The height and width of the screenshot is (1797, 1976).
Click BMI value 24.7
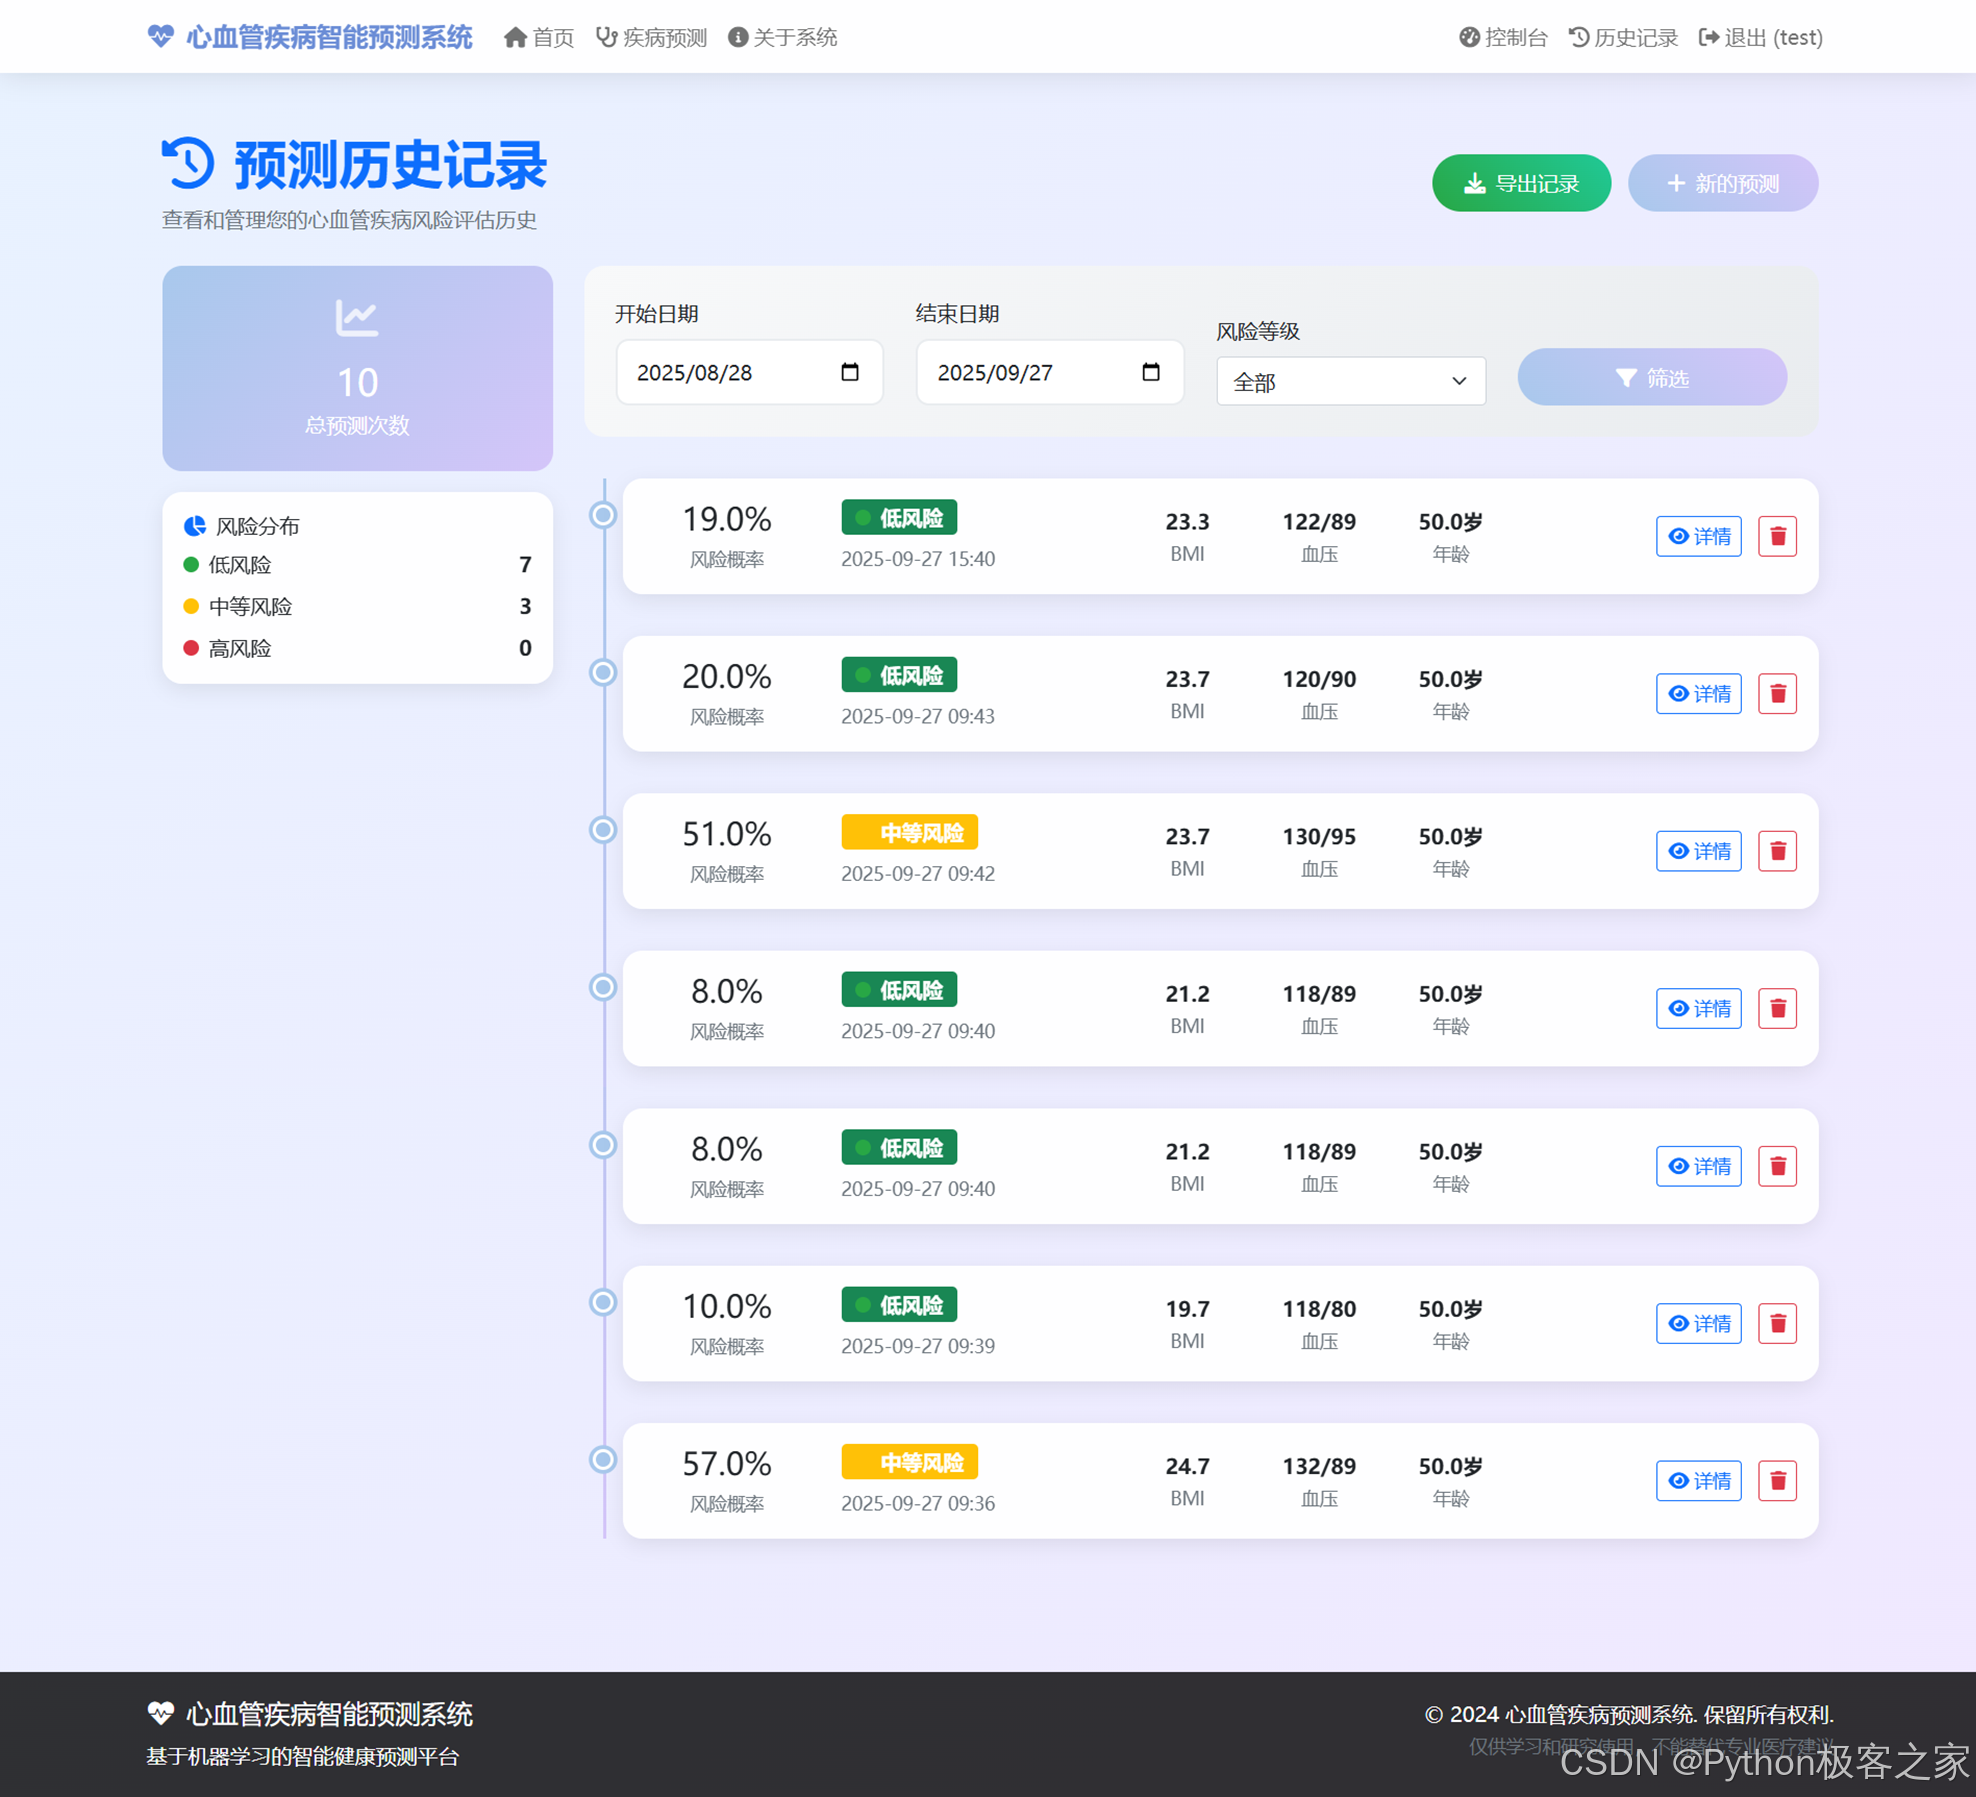pyautogui.click(x=1187, y=1467)
